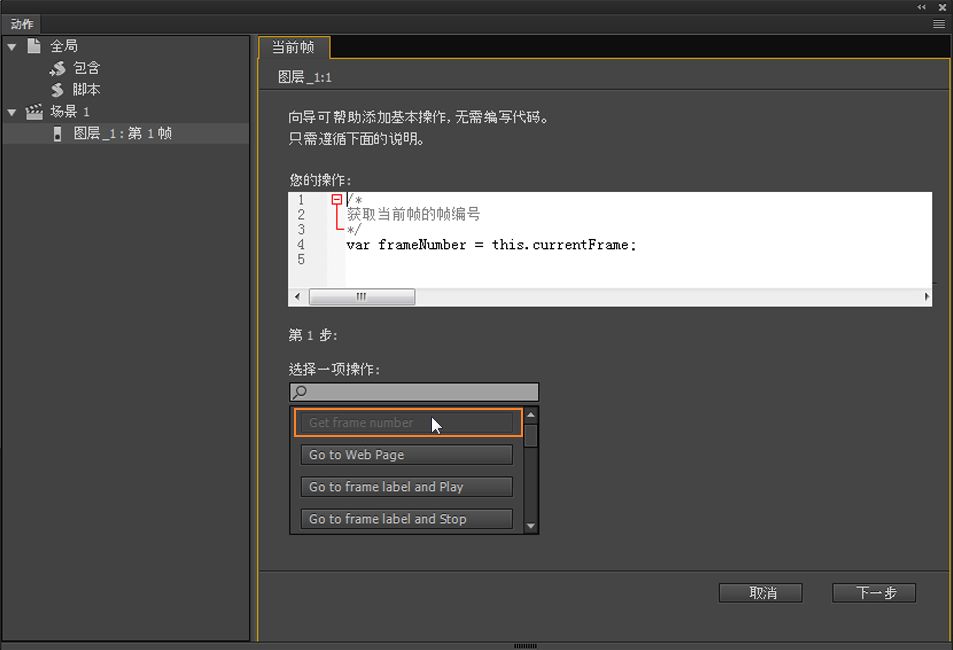Image resolution: width=953 pixels, height=650 pixels.
Task: Click the code editor horizontal scrollbar thumb
Action: click(x=362, y=297)
